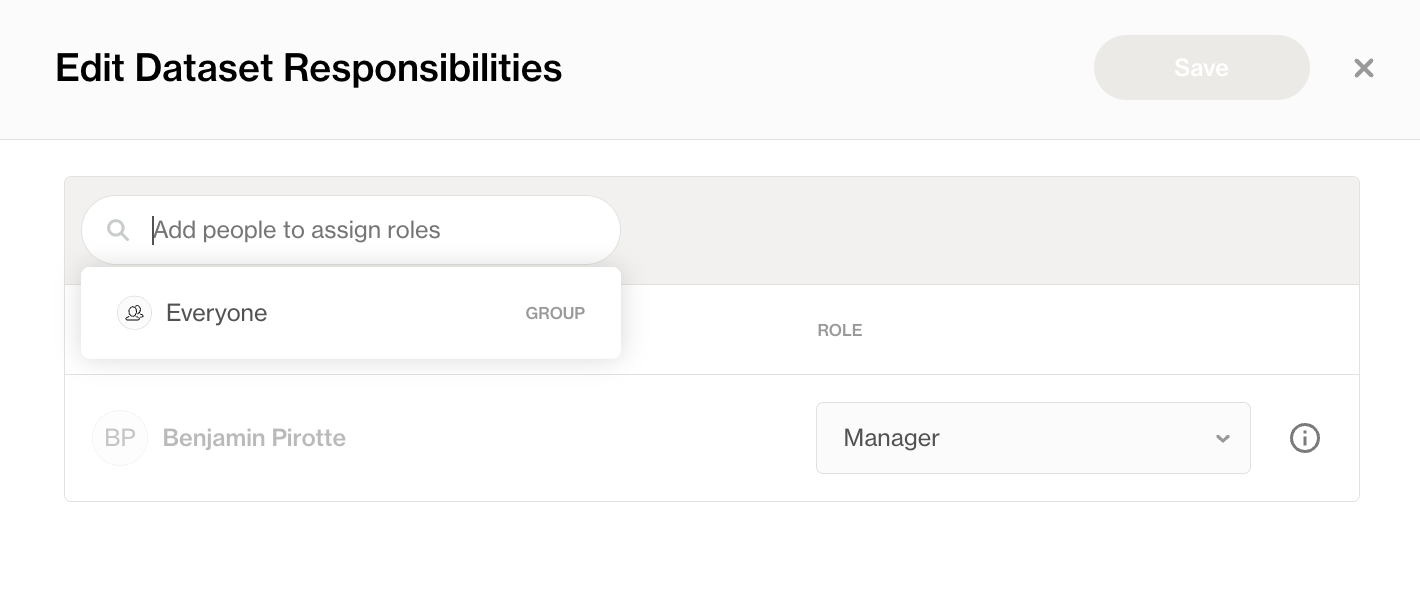Click the Save button
This screenshot has height=596, width=1420.
1202,68
